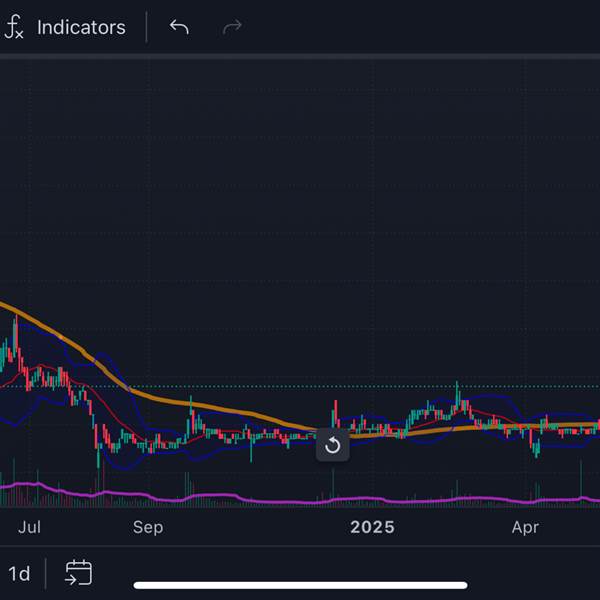Image resolution: width=600 pixels, height=600 pixels.
Task: Select the Jul label on time axis
Action: [29, 527]
